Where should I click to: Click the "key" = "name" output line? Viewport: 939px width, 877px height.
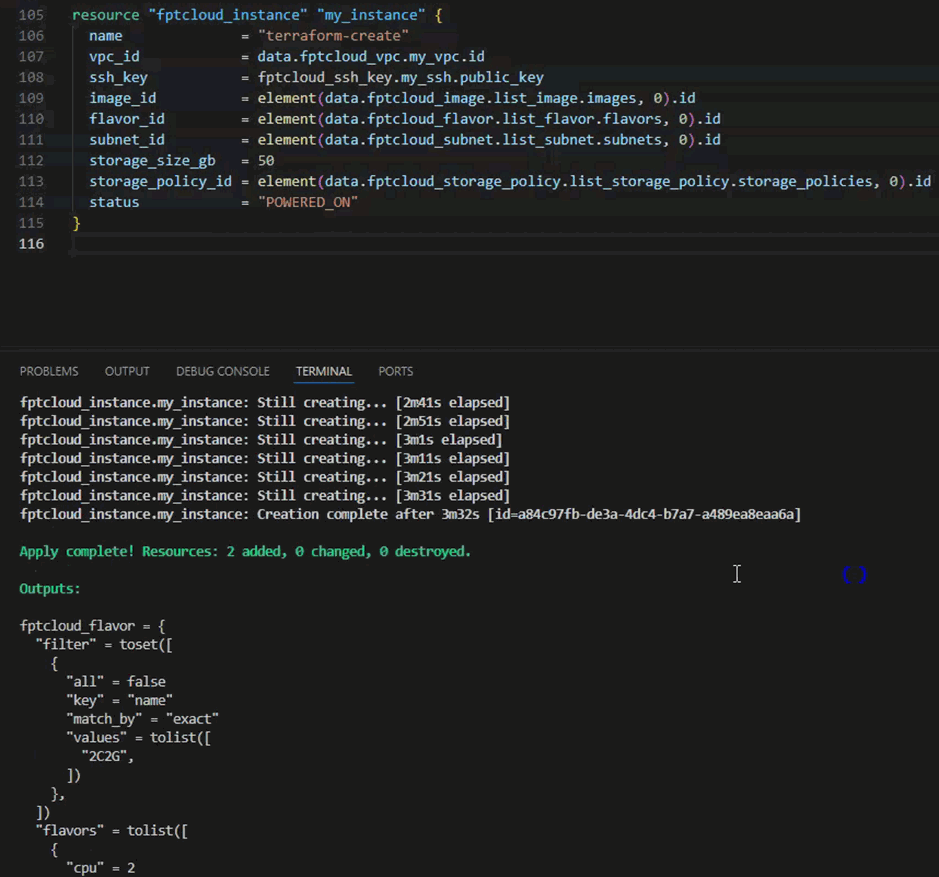[120, 700]
